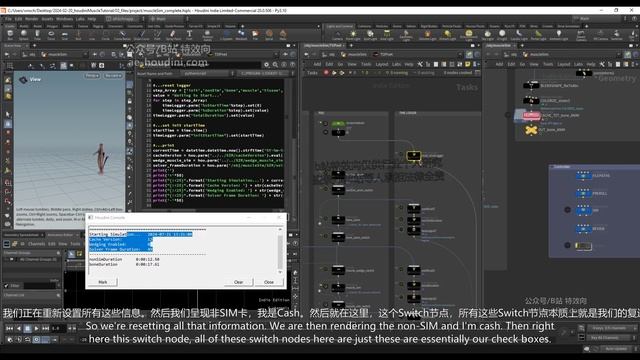Screen dimensions: 640x360
Task: Select the yellow-highlighted node in Tasks network
Action: point(413,156)
